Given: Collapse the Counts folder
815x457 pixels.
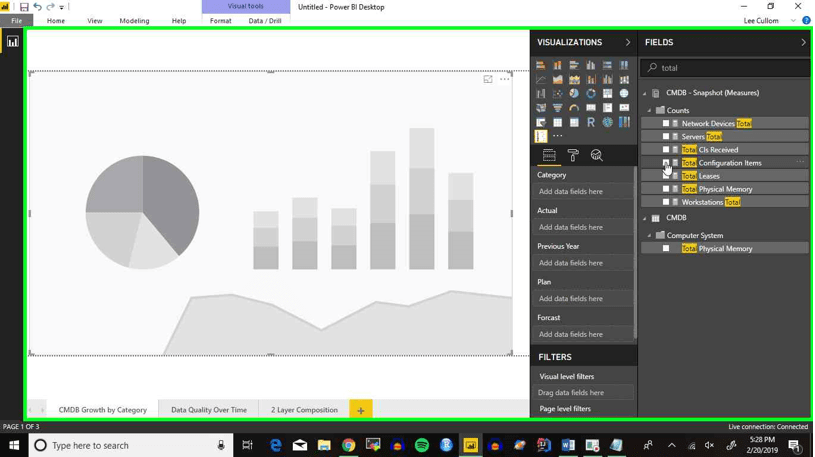Looking at the screenshot, I should 649,110.
